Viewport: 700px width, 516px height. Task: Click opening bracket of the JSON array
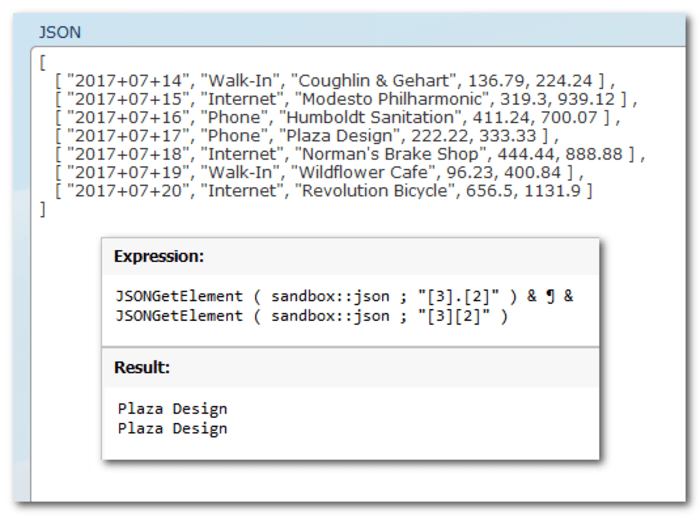point(43,62)
